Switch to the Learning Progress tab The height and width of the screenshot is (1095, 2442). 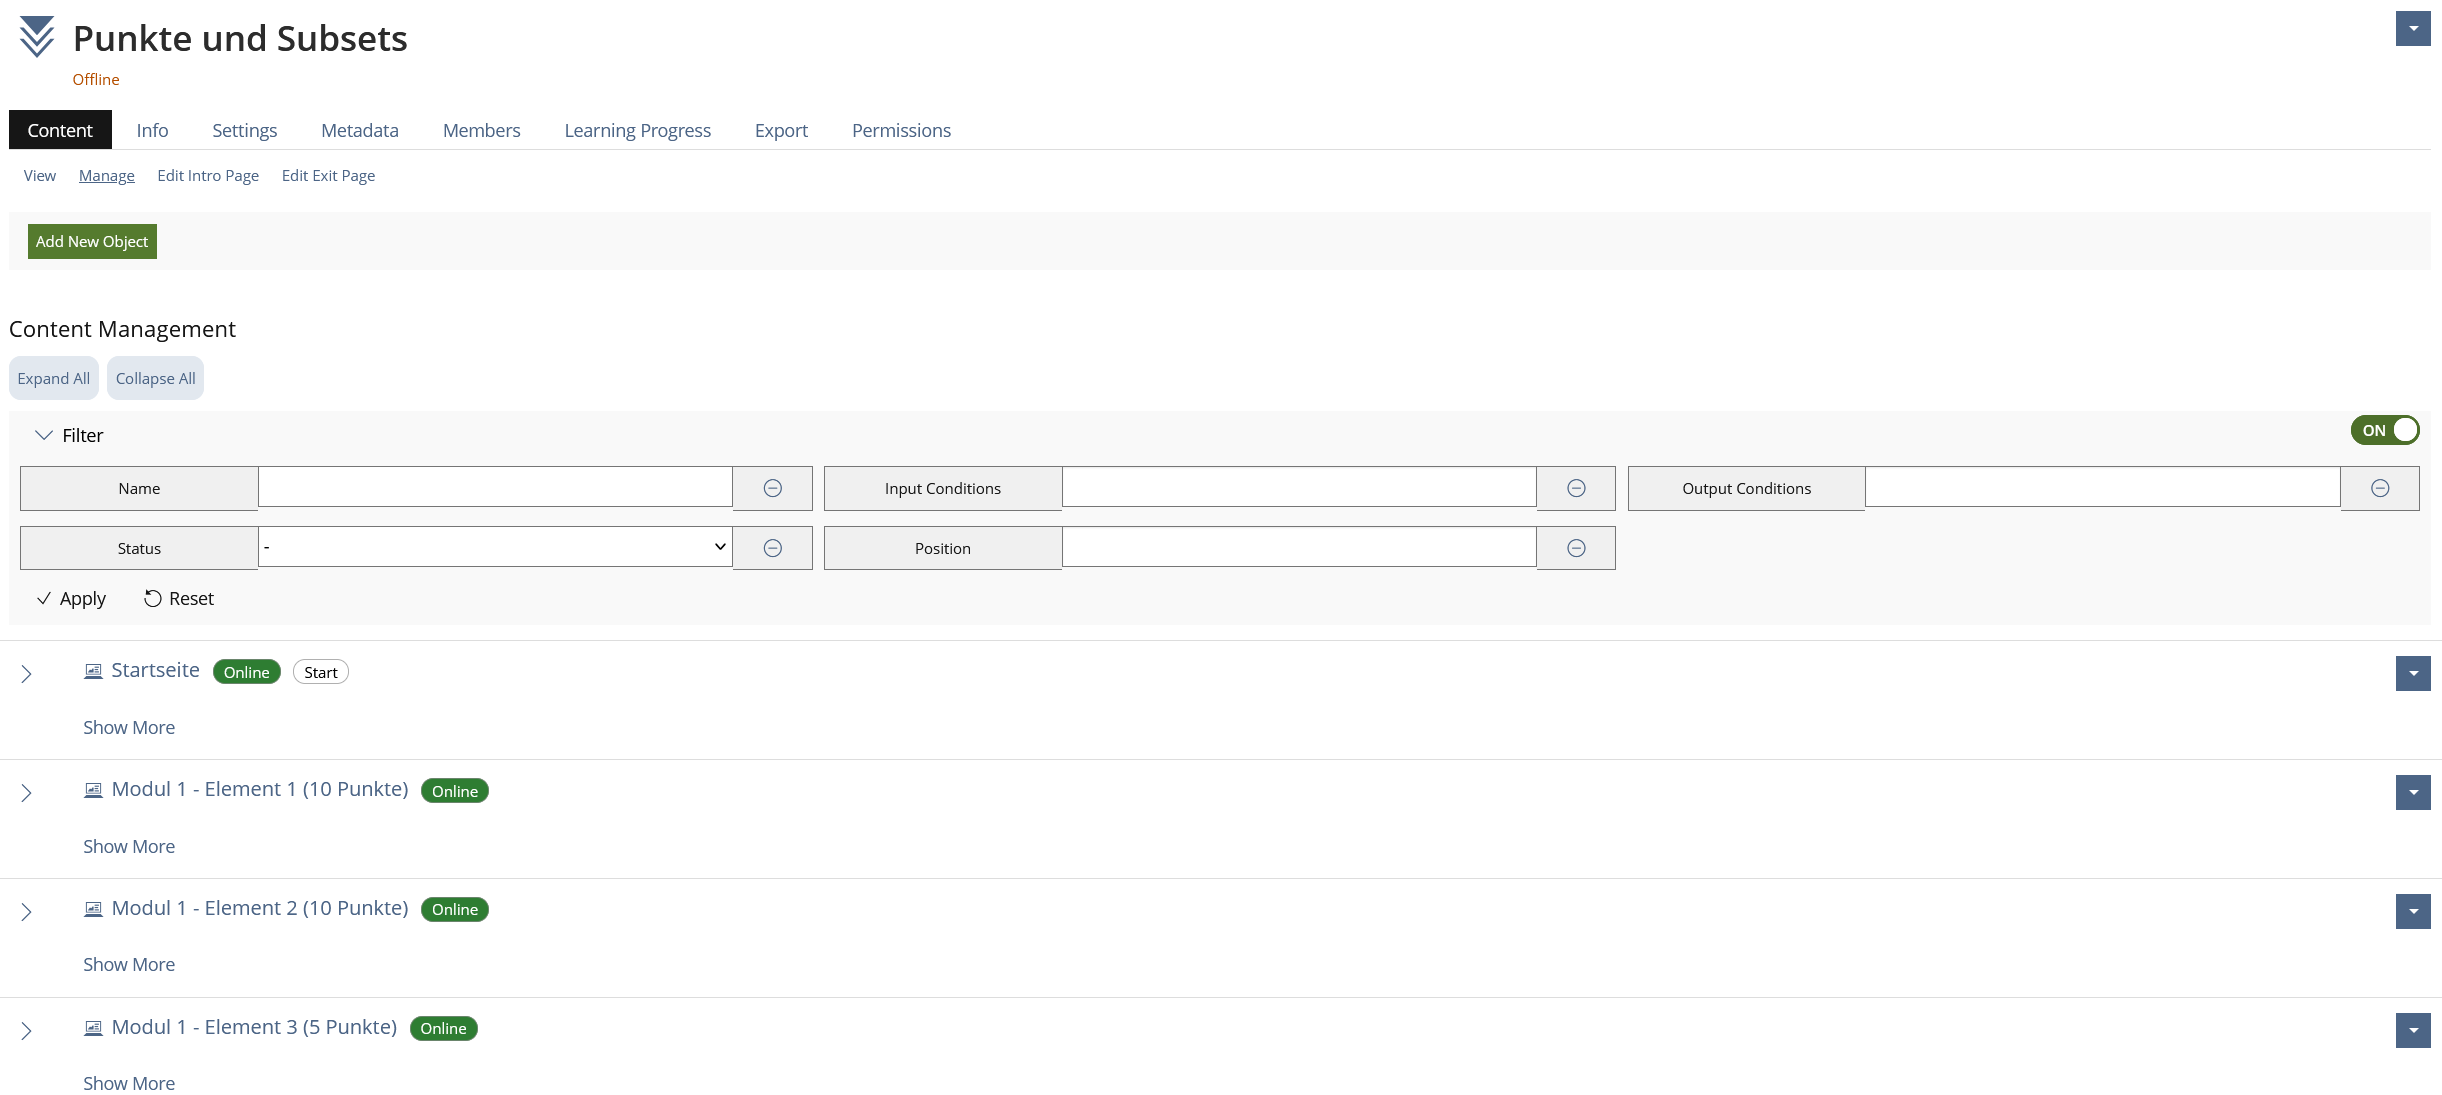pyautogui.click(x=637, y=130)
